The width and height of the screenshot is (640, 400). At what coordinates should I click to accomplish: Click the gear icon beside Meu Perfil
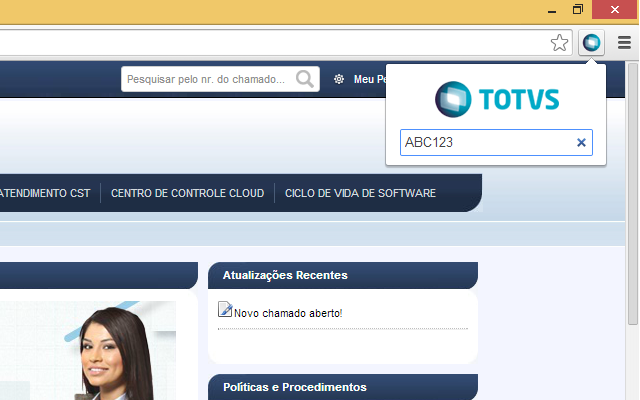point(339,79)
